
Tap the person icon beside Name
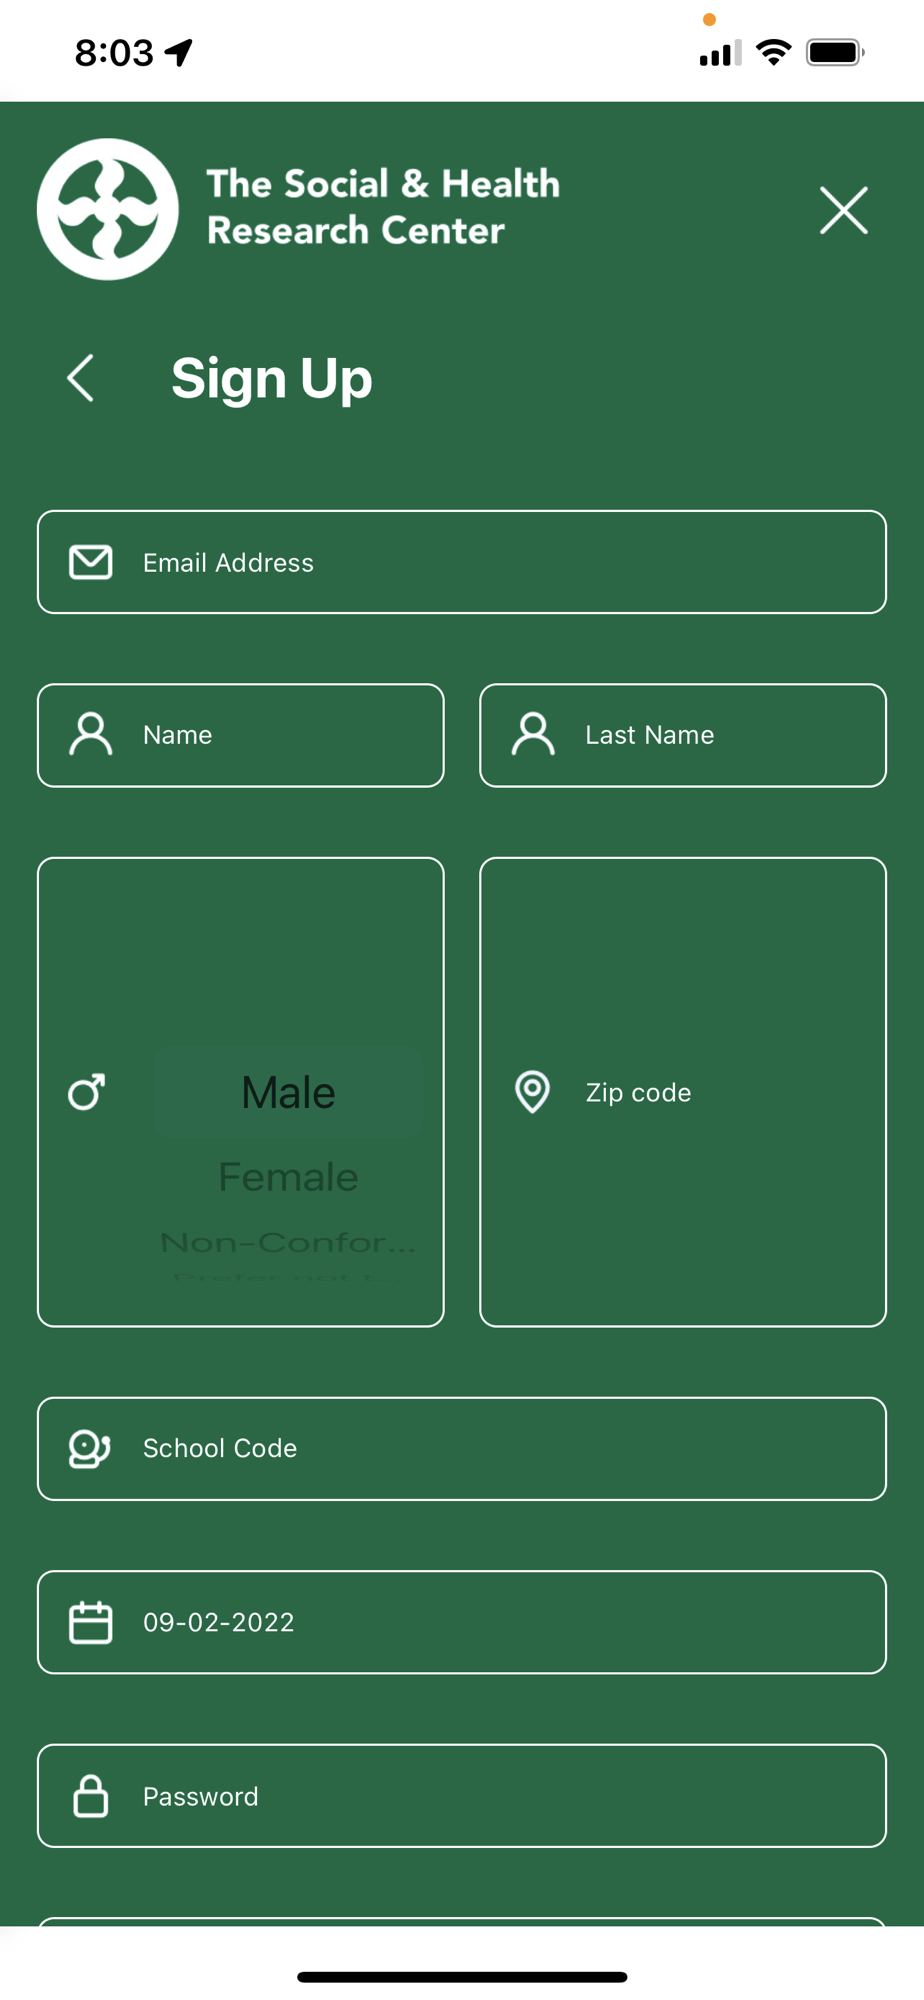(90, 735)
